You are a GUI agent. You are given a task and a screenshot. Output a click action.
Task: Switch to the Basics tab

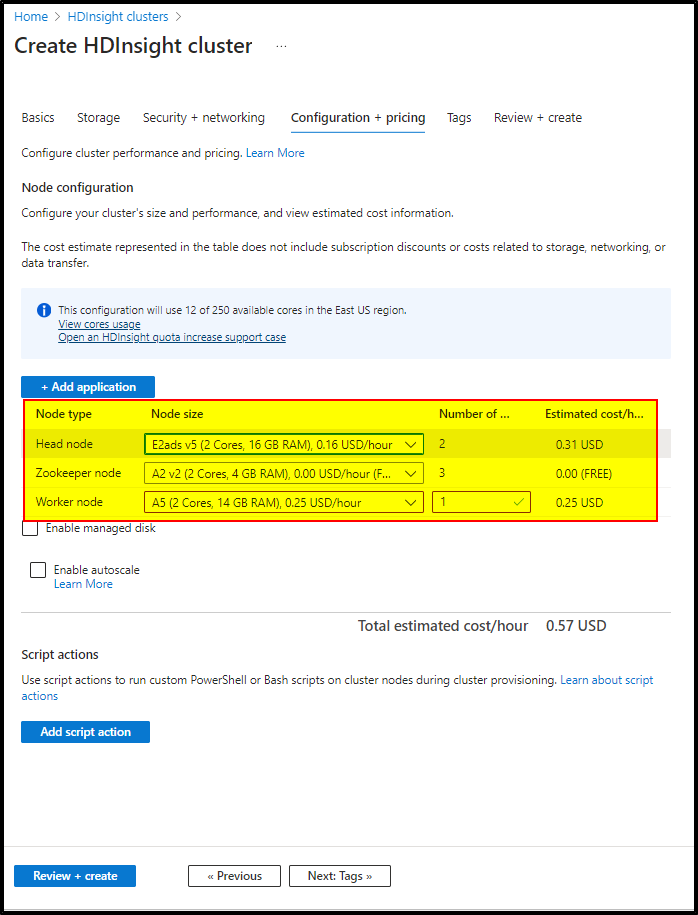click(38, 118)
